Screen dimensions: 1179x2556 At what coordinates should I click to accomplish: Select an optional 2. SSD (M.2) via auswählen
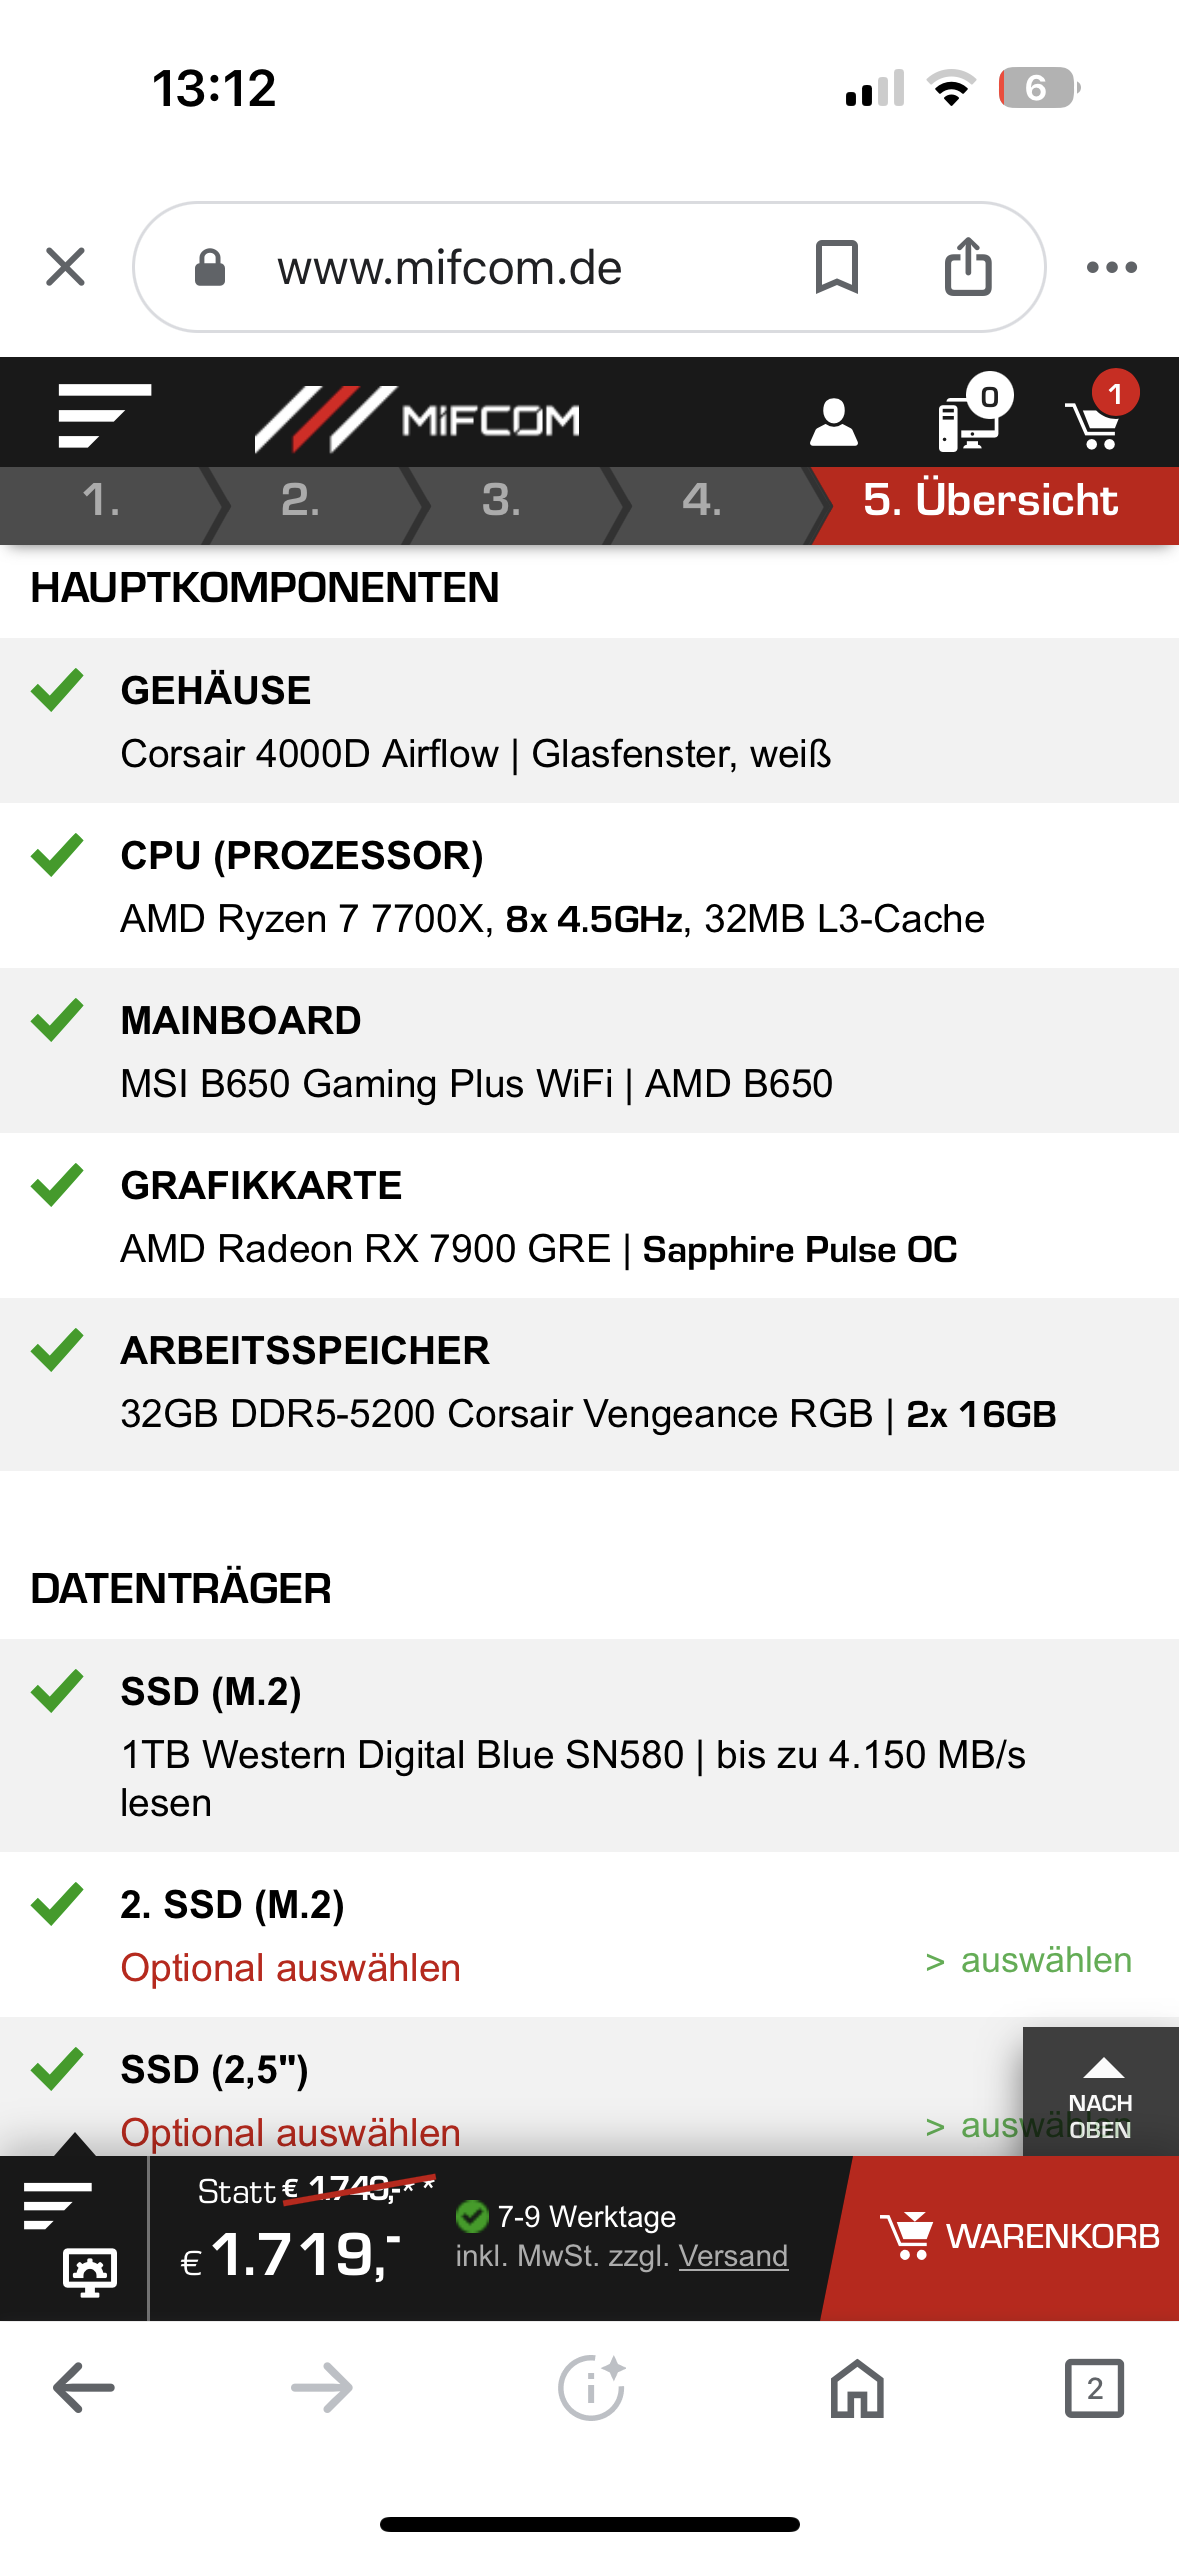1030,1960
